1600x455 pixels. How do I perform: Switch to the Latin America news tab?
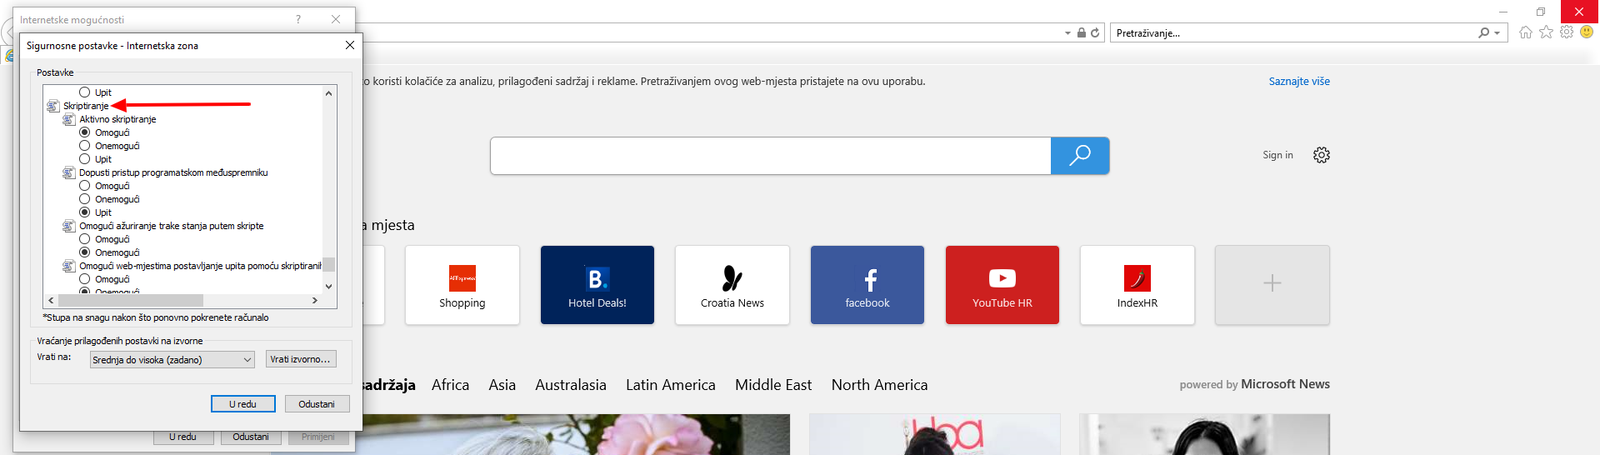[670, 385]
